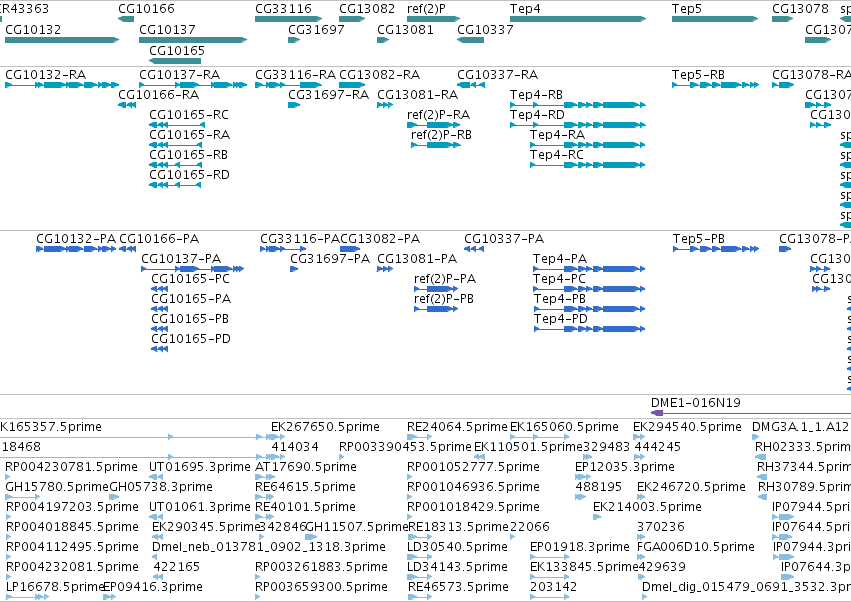
Task: Click the CG10337 gene label
Action: coord(485,30)
